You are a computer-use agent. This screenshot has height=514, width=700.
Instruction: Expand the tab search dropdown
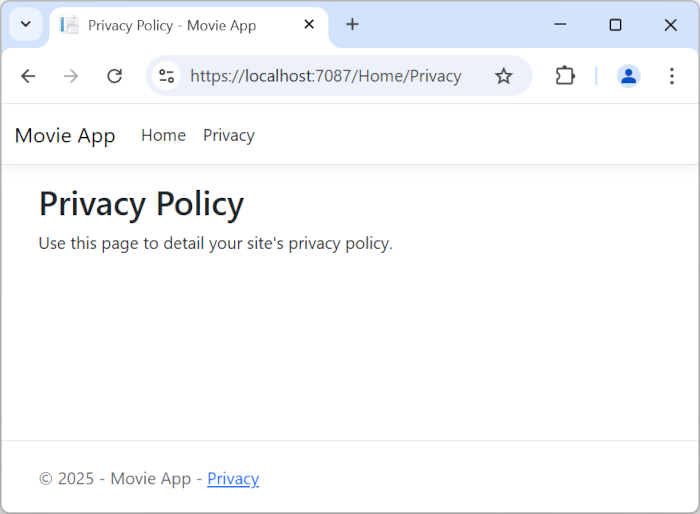26,25
